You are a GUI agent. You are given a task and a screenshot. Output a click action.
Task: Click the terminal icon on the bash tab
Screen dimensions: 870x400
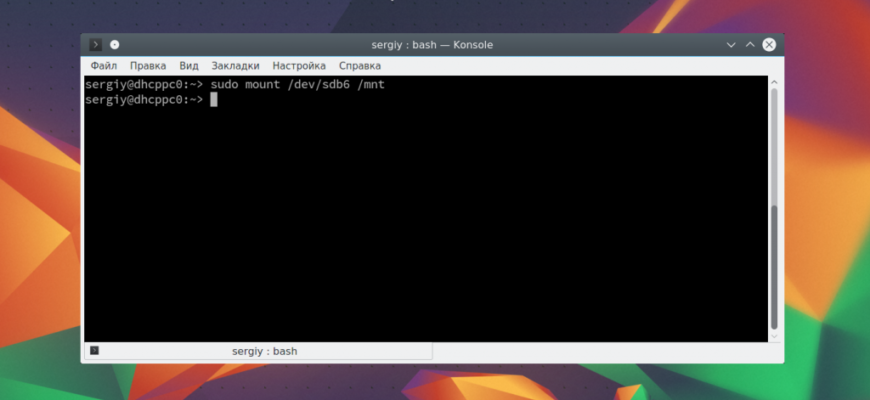(x=94, y=351)
